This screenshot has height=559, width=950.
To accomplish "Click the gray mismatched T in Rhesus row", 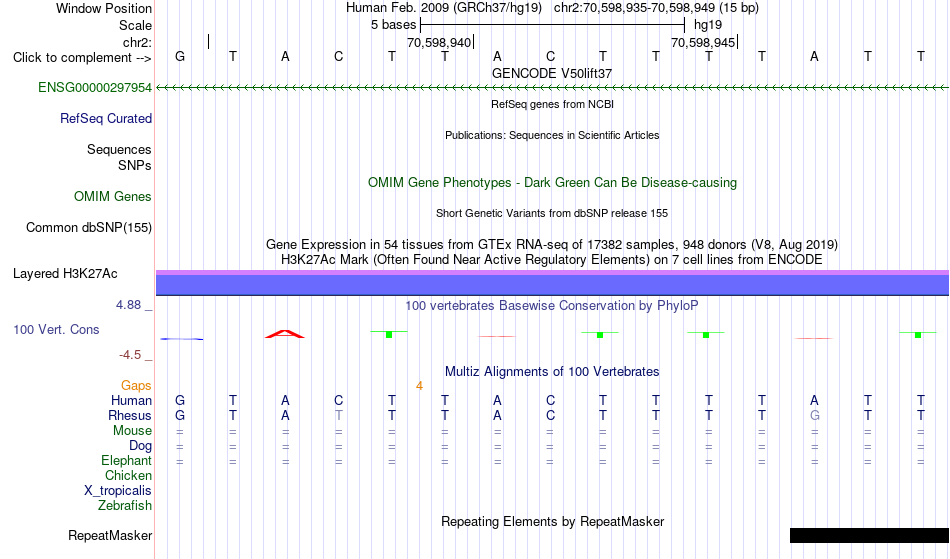I will click(x=339, y=415).
